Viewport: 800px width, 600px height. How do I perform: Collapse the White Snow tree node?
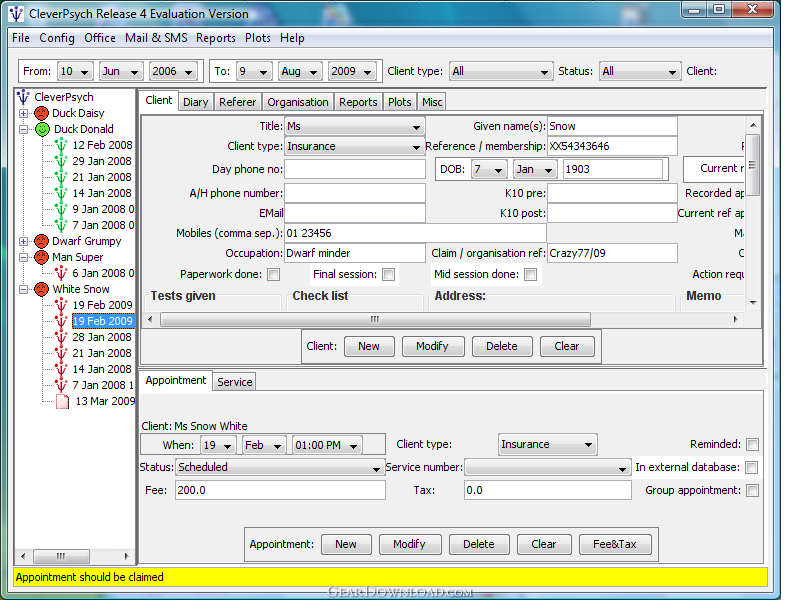tap(23, 289)
